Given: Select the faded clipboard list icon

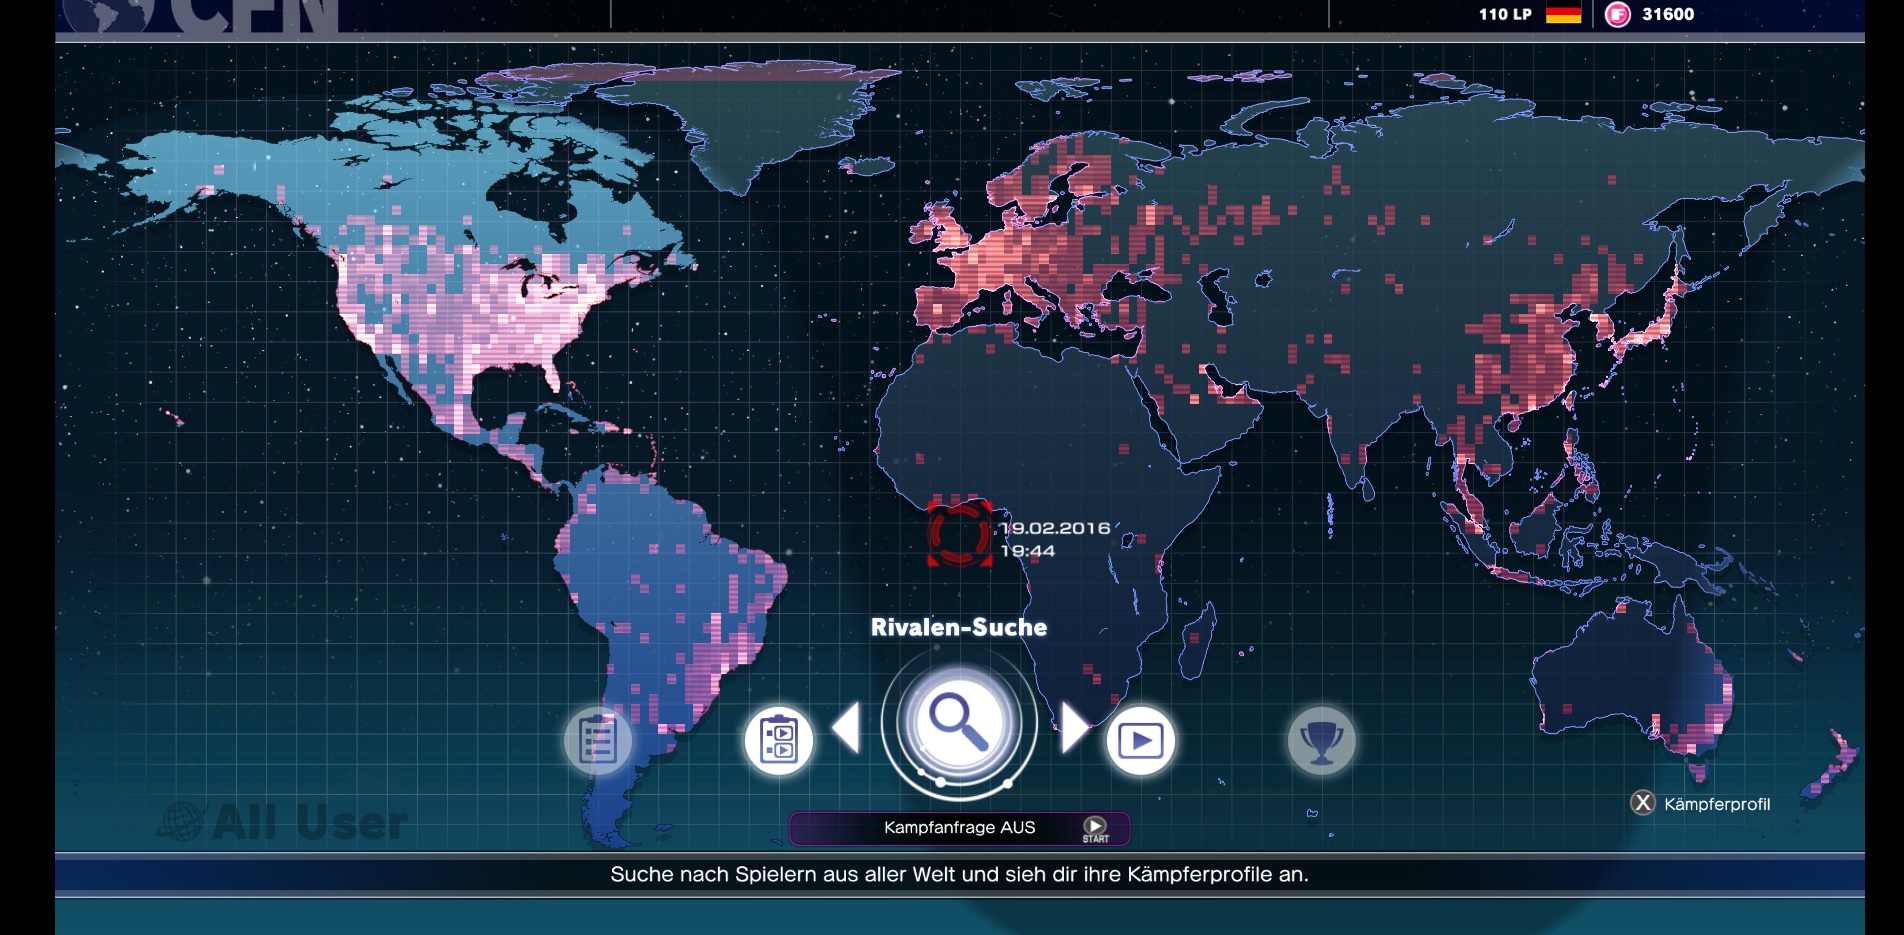Looking at the screenshot, I should 598,741.
